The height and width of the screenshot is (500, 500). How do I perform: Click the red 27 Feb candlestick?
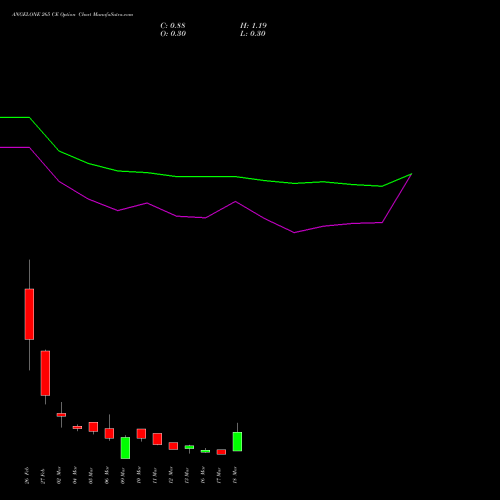pyautogui.click(x=45, y=373)
